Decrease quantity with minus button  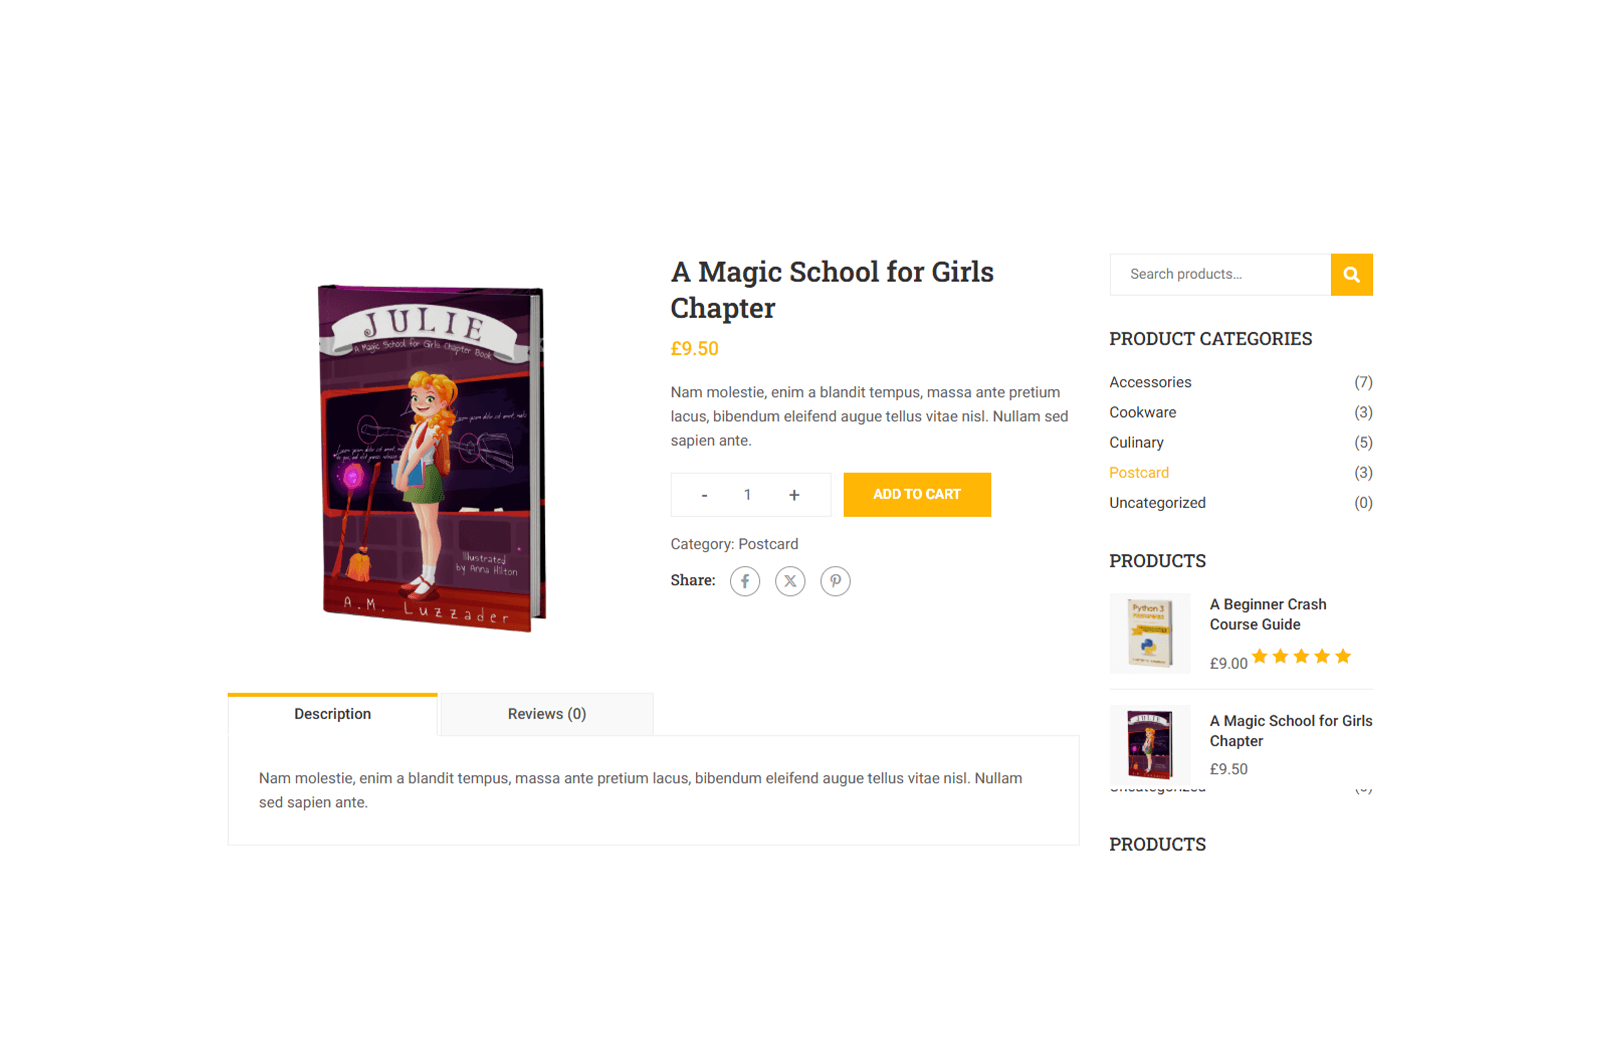tap(704, 495)
